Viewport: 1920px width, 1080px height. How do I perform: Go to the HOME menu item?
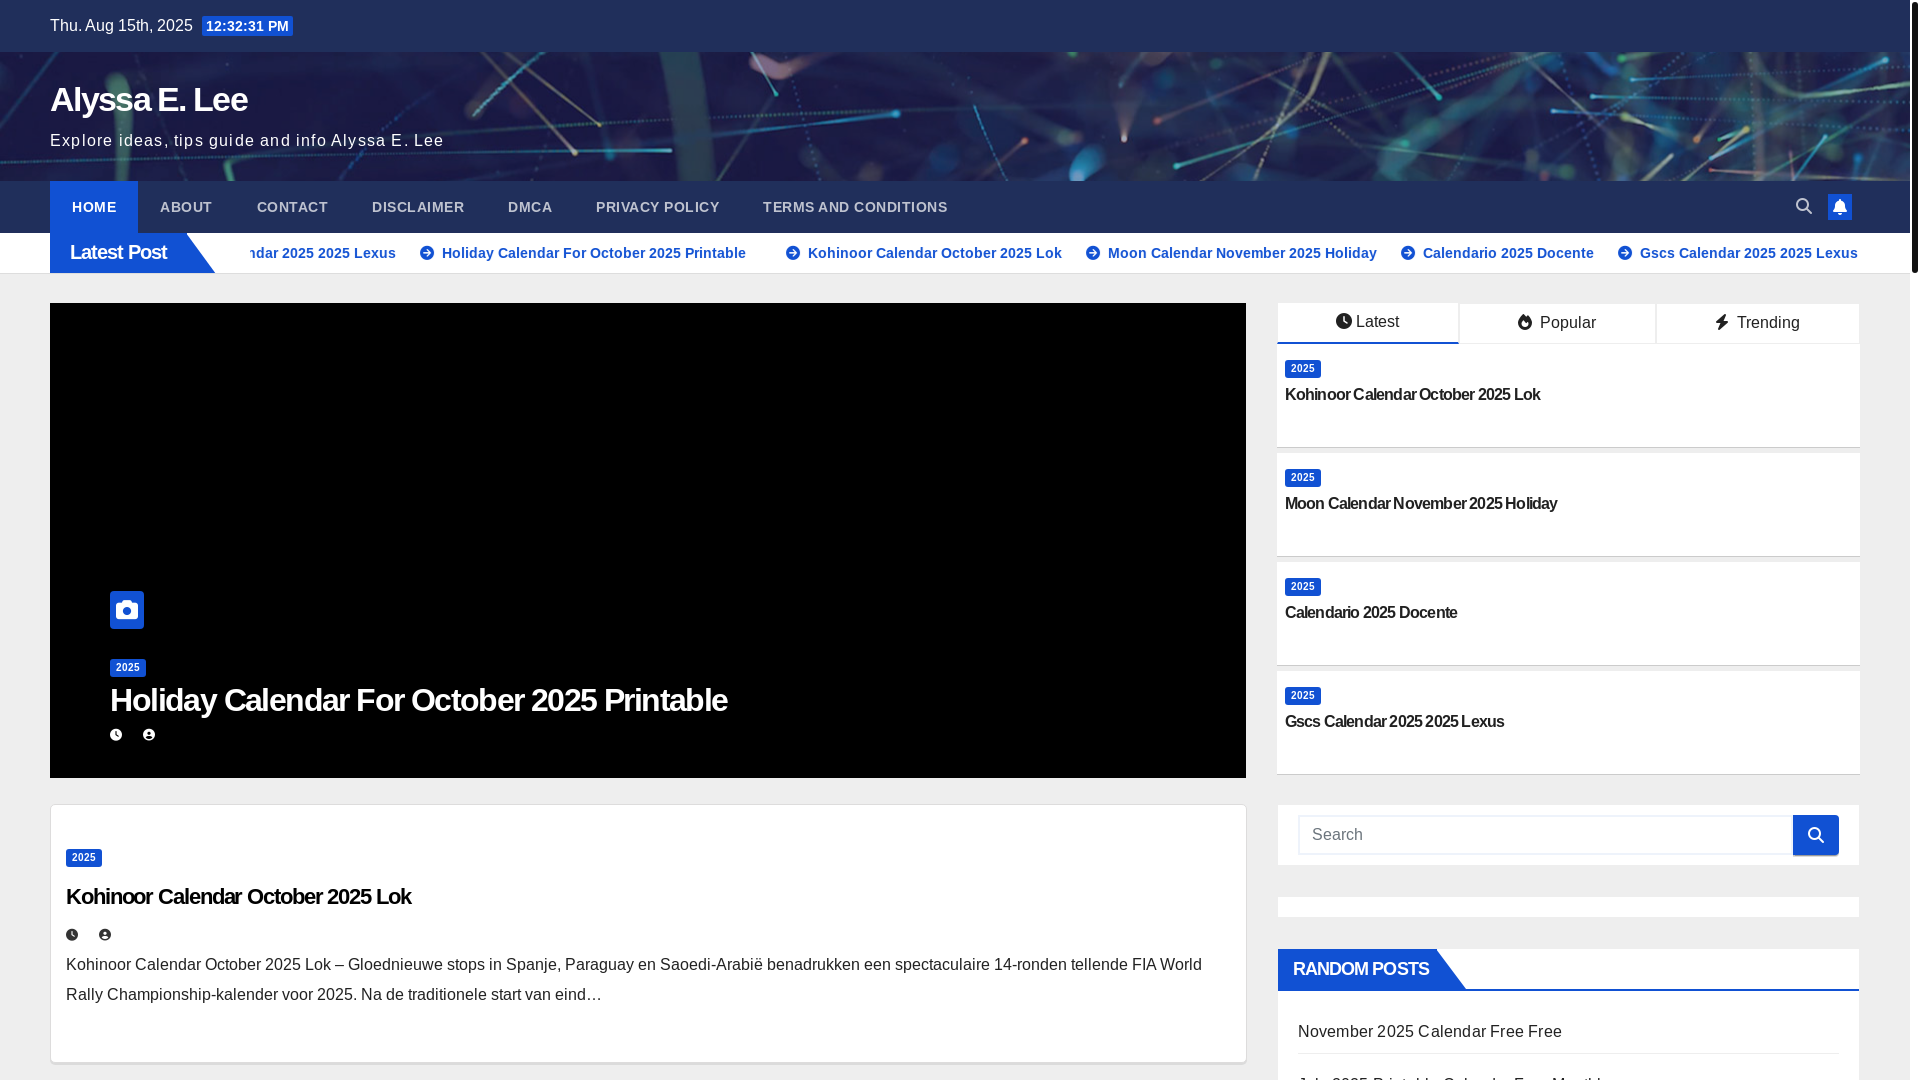click(94, 207)
